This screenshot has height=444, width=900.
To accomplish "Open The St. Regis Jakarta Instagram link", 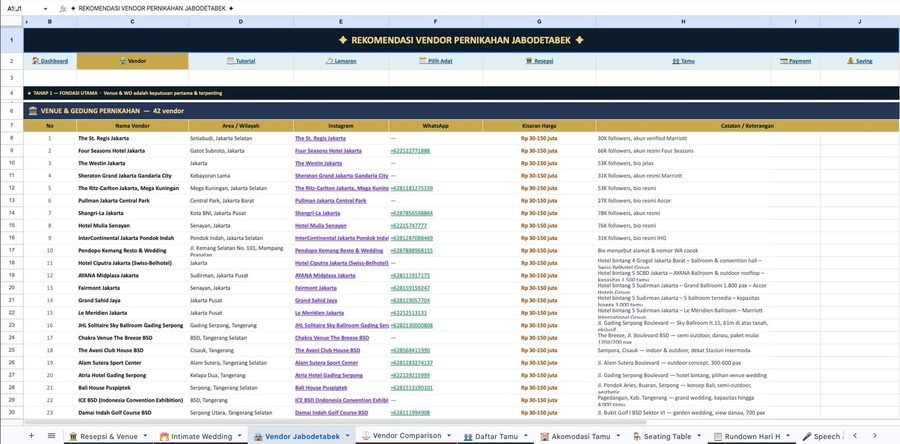I will tap(320, 138).
